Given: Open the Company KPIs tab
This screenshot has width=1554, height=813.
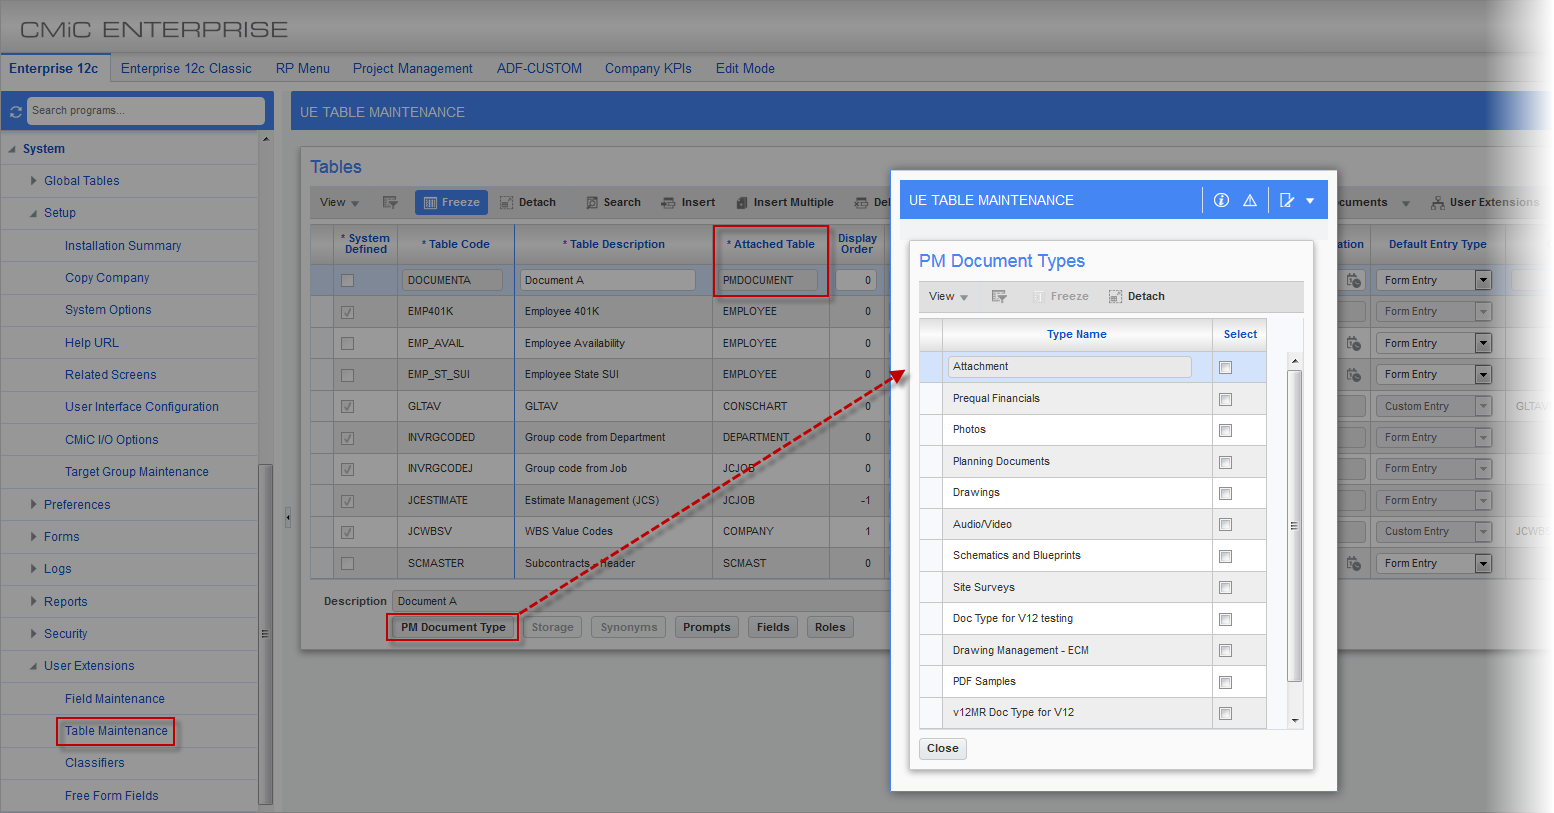Looking at the screenshot, I should [x=648, y=68].
